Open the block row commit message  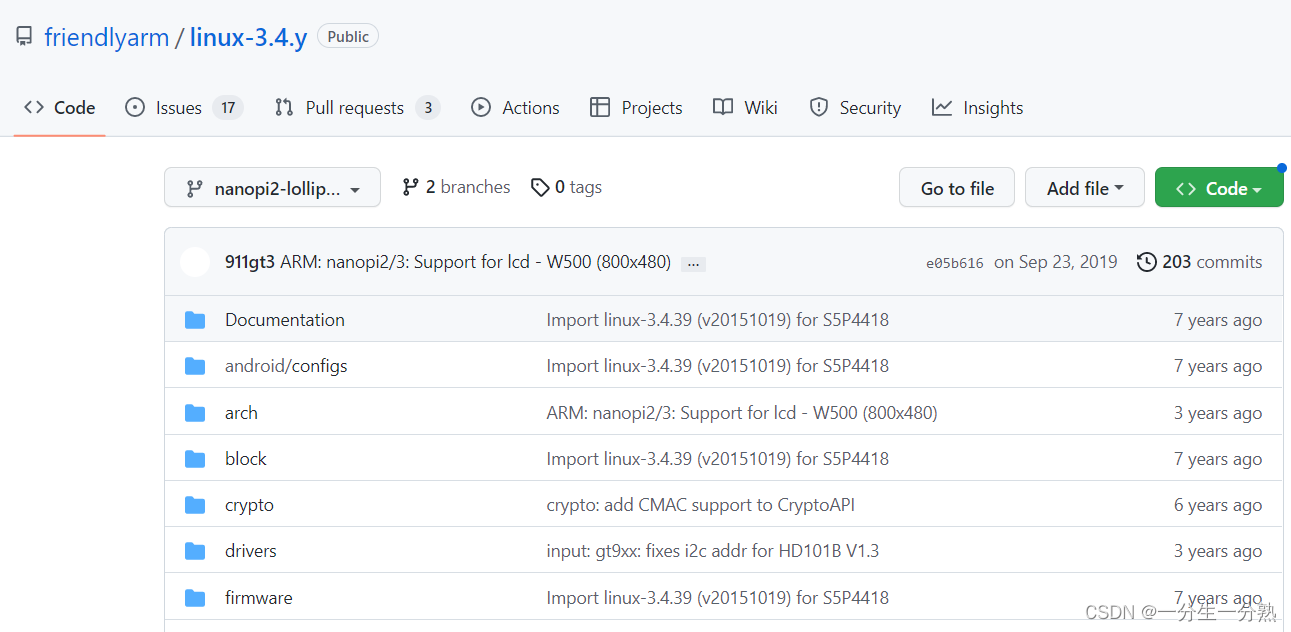[718, 459]
